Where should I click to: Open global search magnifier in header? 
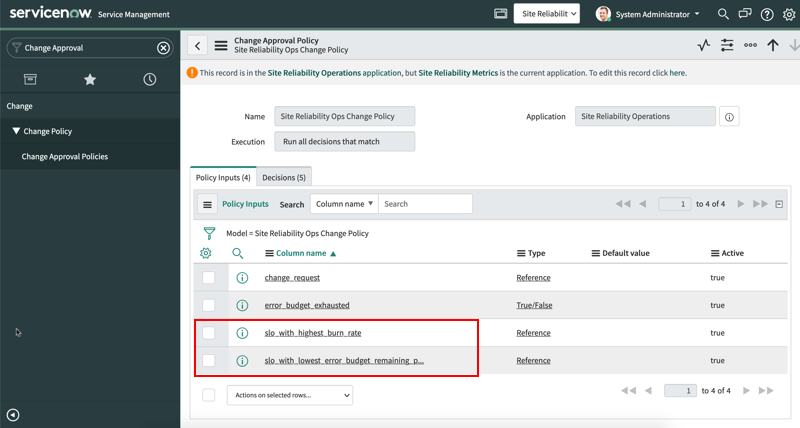point(723,14)
